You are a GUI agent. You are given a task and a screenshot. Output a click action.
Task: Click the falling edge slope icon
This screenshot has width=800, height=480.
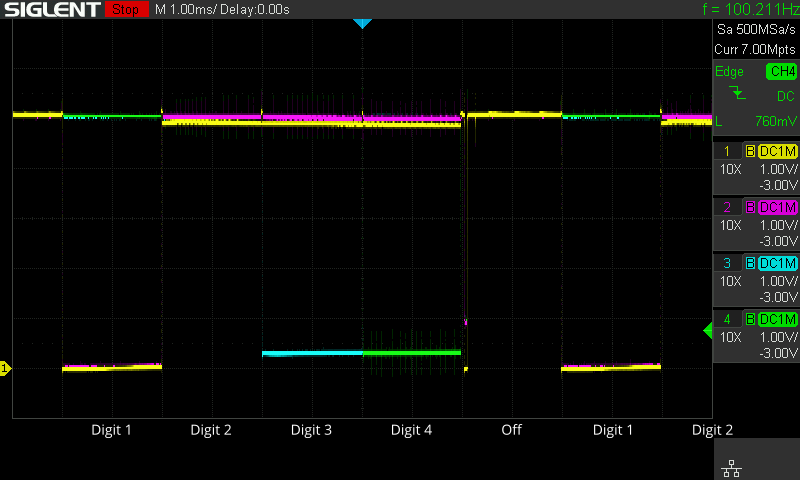click(737, 93)
